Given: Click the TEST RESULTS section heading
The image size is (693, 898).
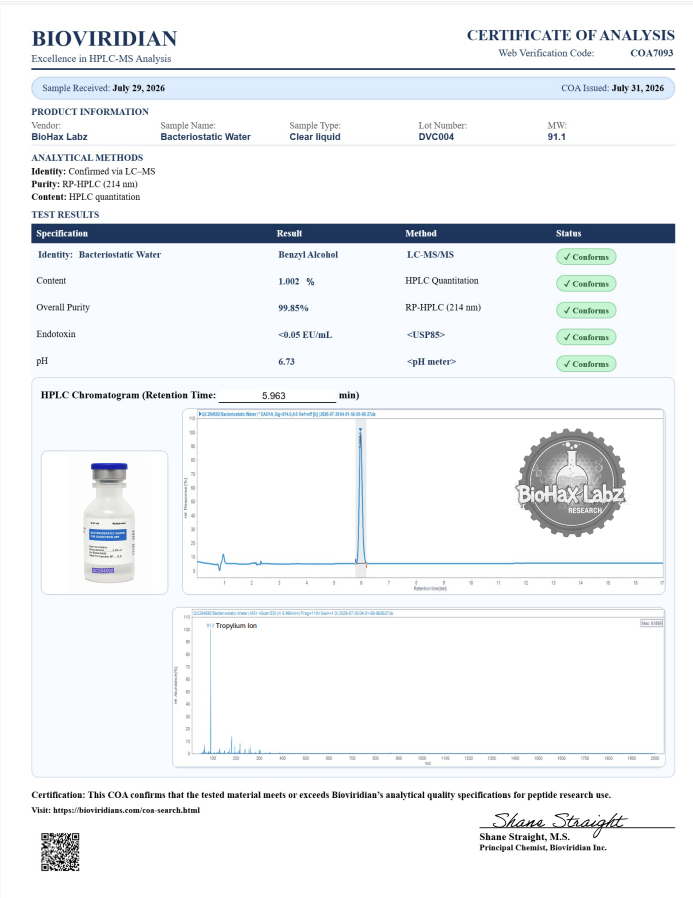Looking at the screenshot, I should point(65,215).
